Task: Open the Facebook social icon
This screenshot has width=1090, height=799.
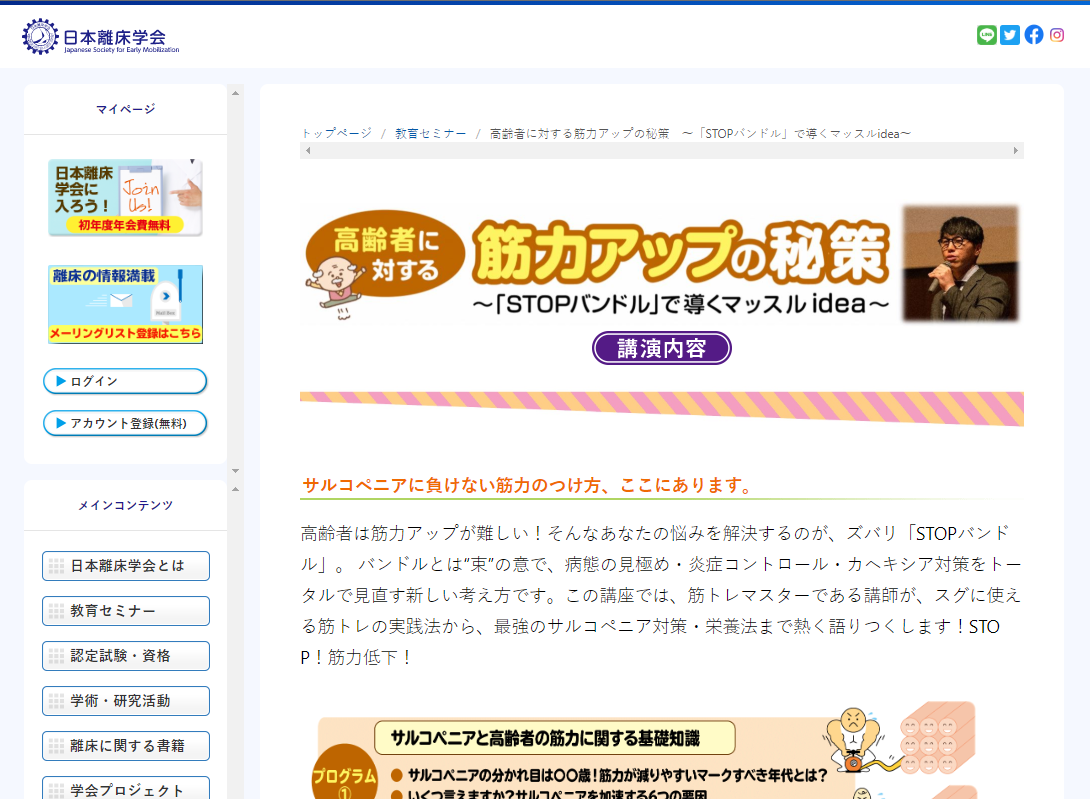Action: click(1034, 35)
